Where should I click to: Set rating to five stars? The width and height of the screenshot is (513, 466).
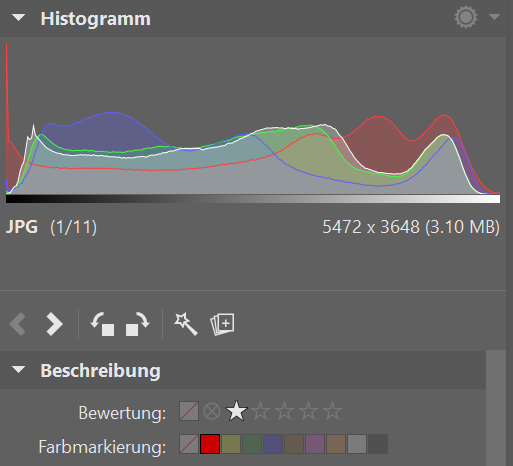click(332, 411)
